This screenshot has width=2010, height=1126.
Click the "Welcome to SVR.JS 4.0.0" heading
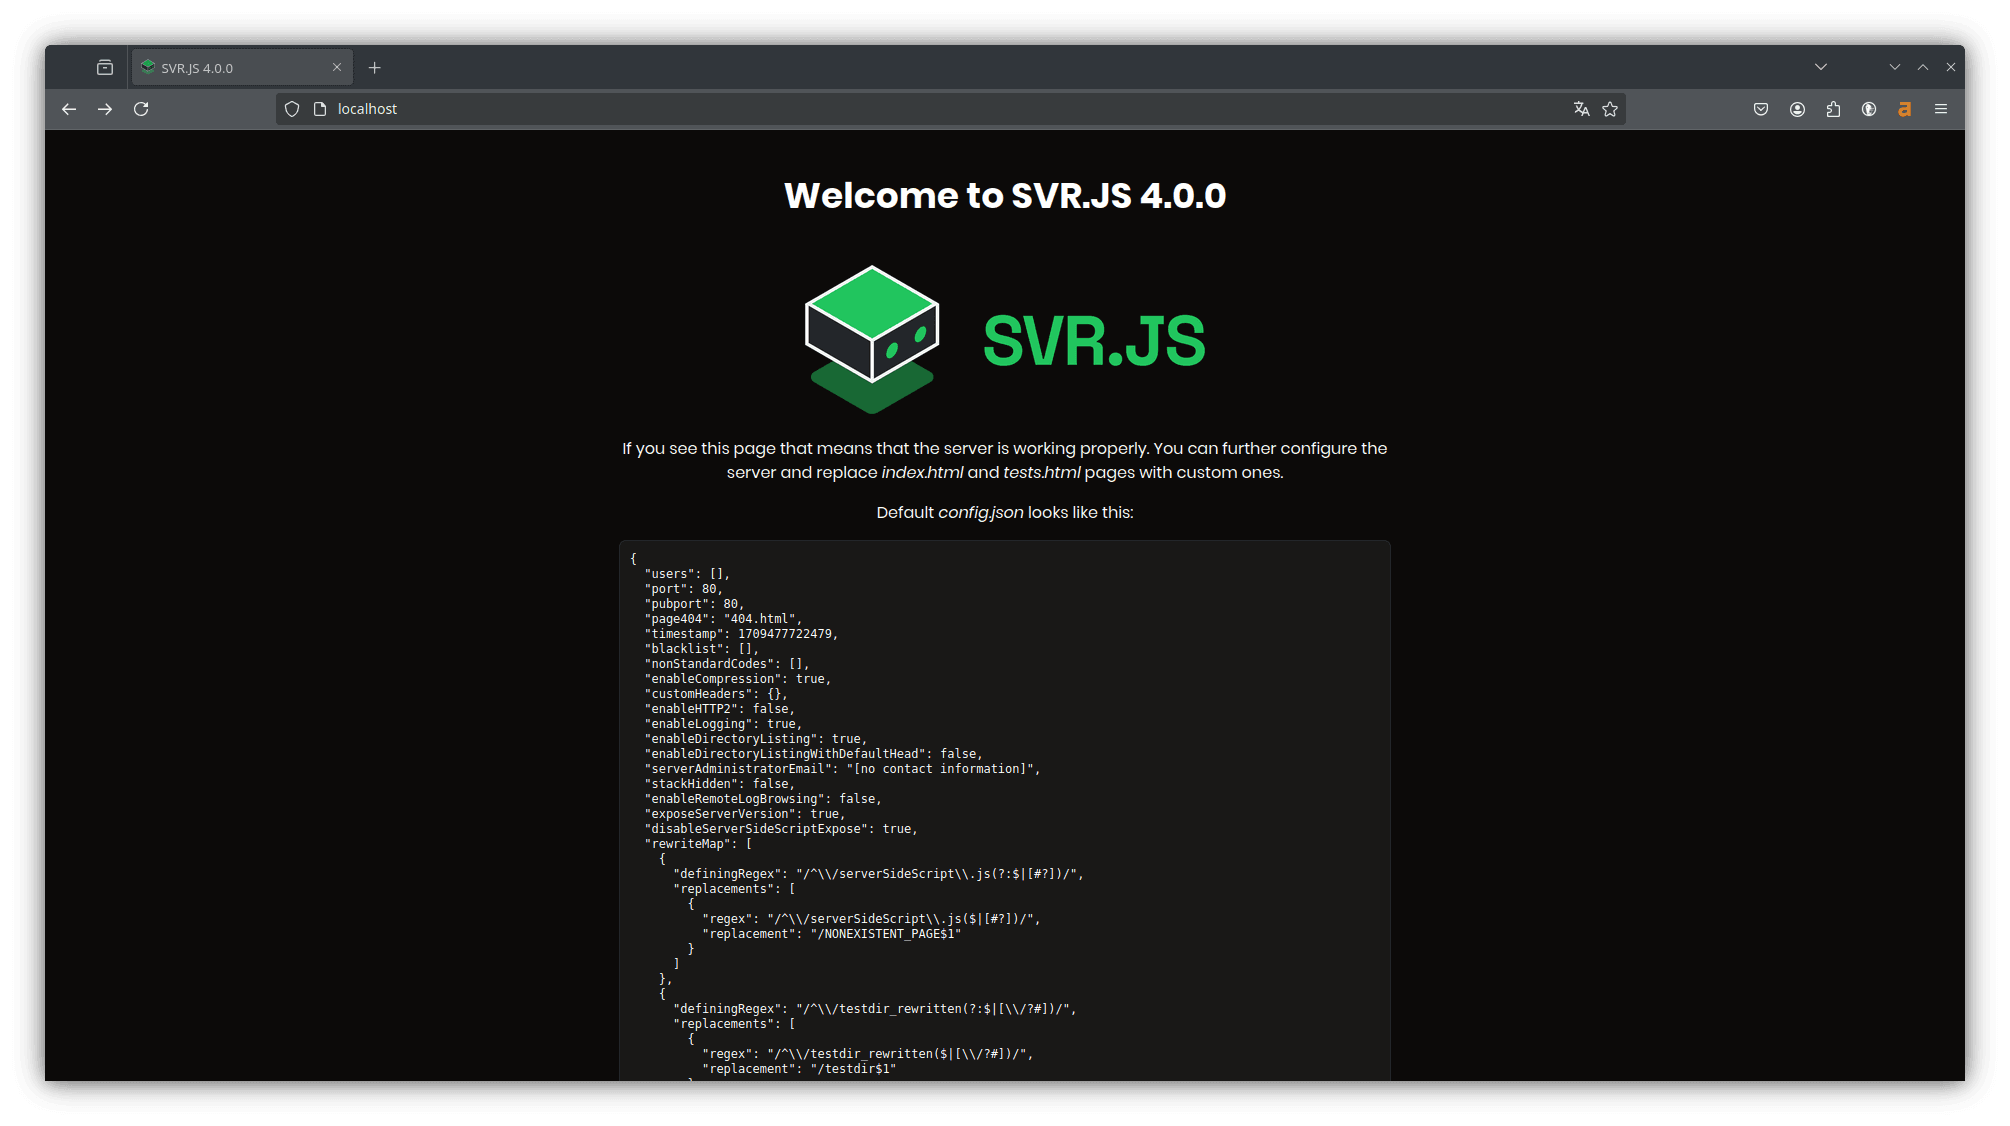click(1005, 195)
